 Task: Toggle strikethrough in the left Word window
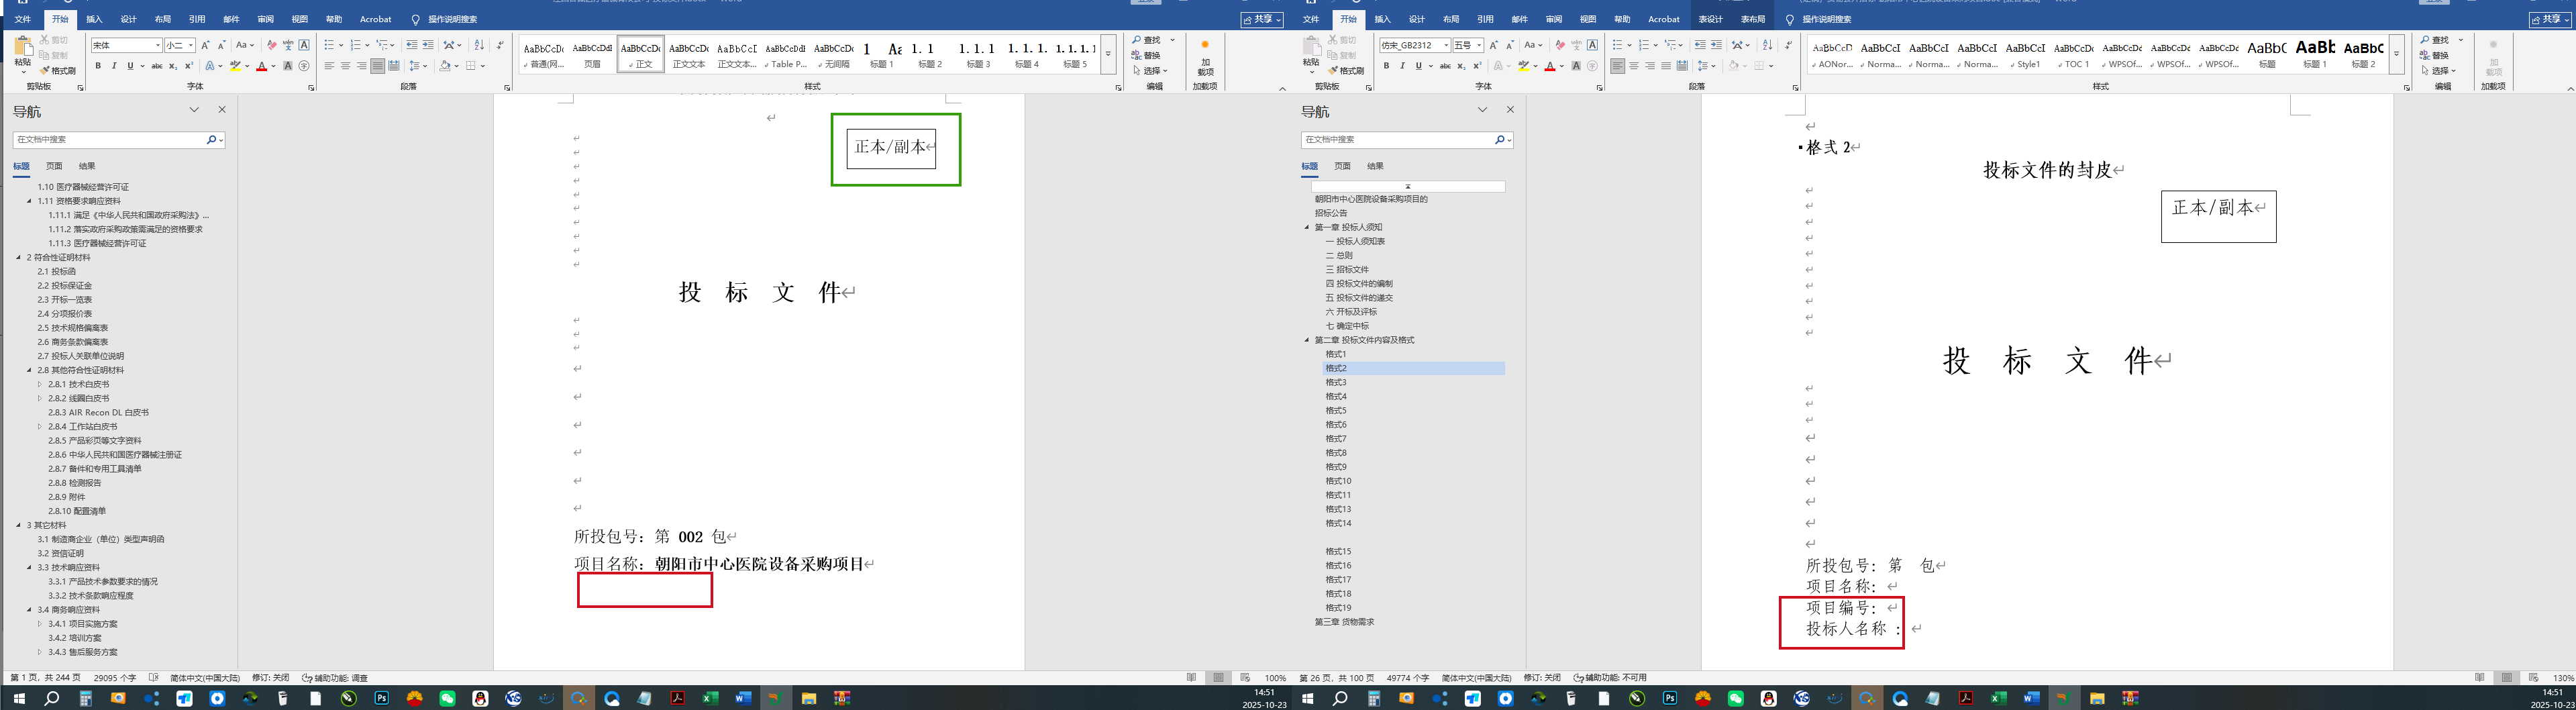point(157,66)
